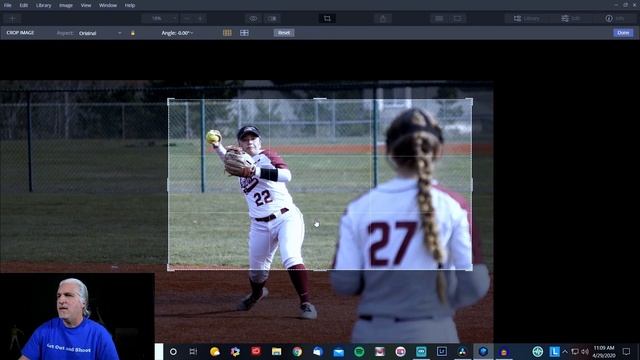Open the Library menu in menu bar
This screenshot has height=360, width=640.
tap(43, 5)
